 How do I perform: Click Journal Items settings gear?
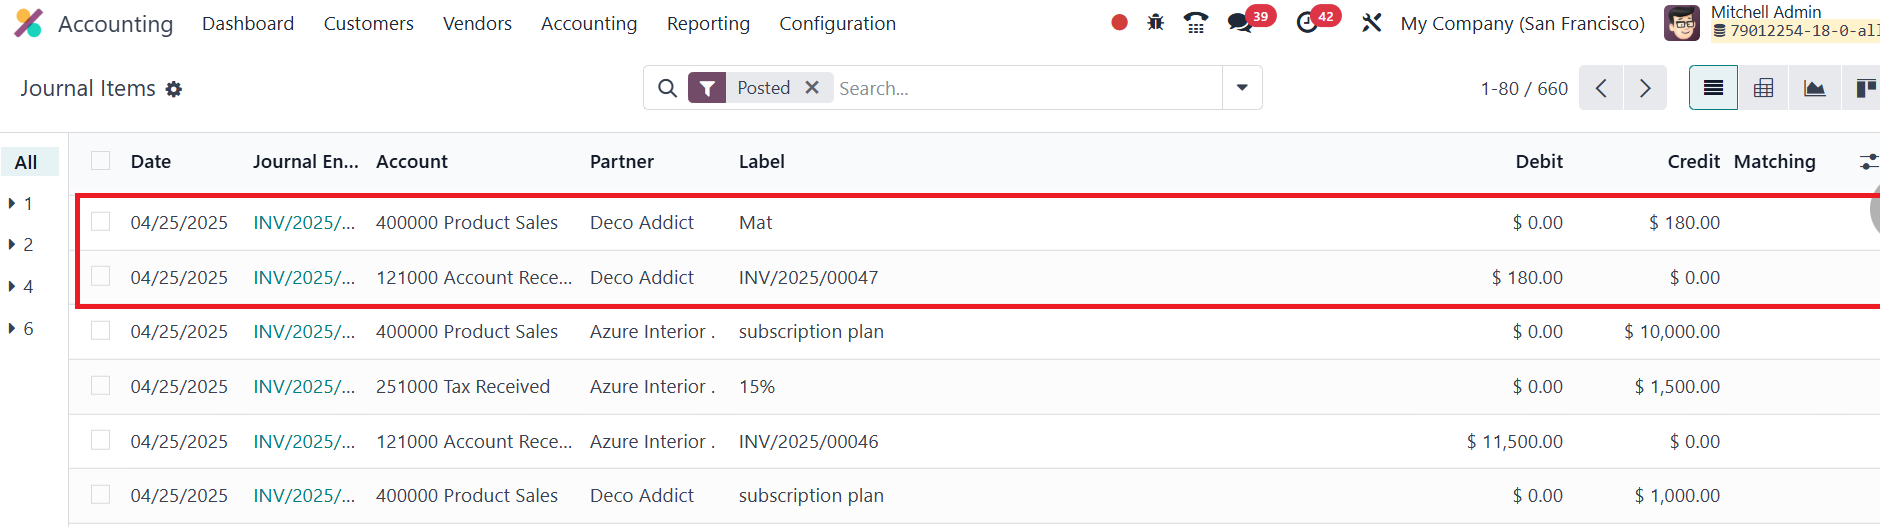point(174,89)
